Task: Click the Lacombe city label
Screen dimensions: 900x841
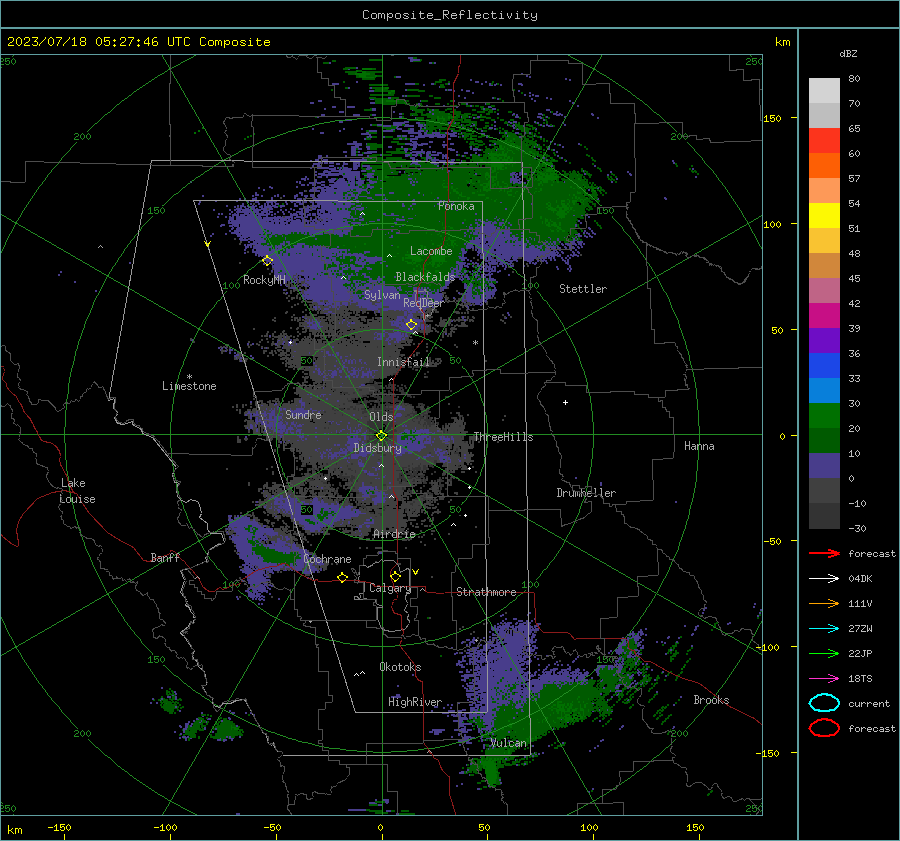Action: pyautogui.click(x=431, y=251)
